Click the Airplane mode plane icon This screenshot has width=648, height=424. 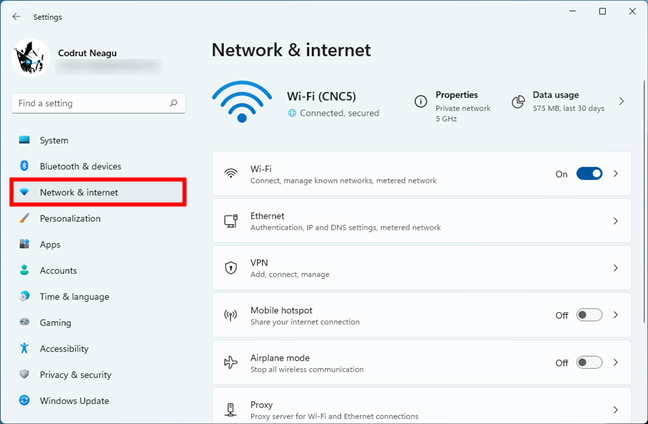231,362
